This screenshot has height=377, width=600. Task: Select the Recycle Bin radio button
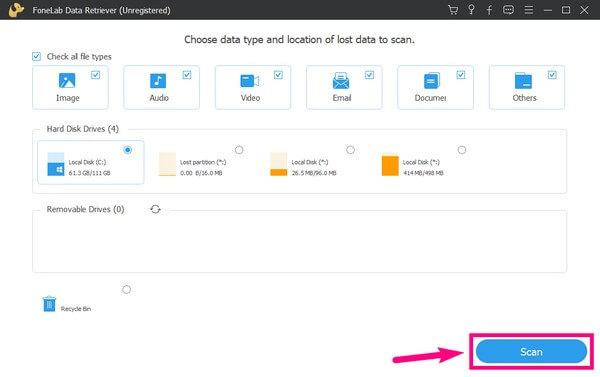click(x=127, y=289)
